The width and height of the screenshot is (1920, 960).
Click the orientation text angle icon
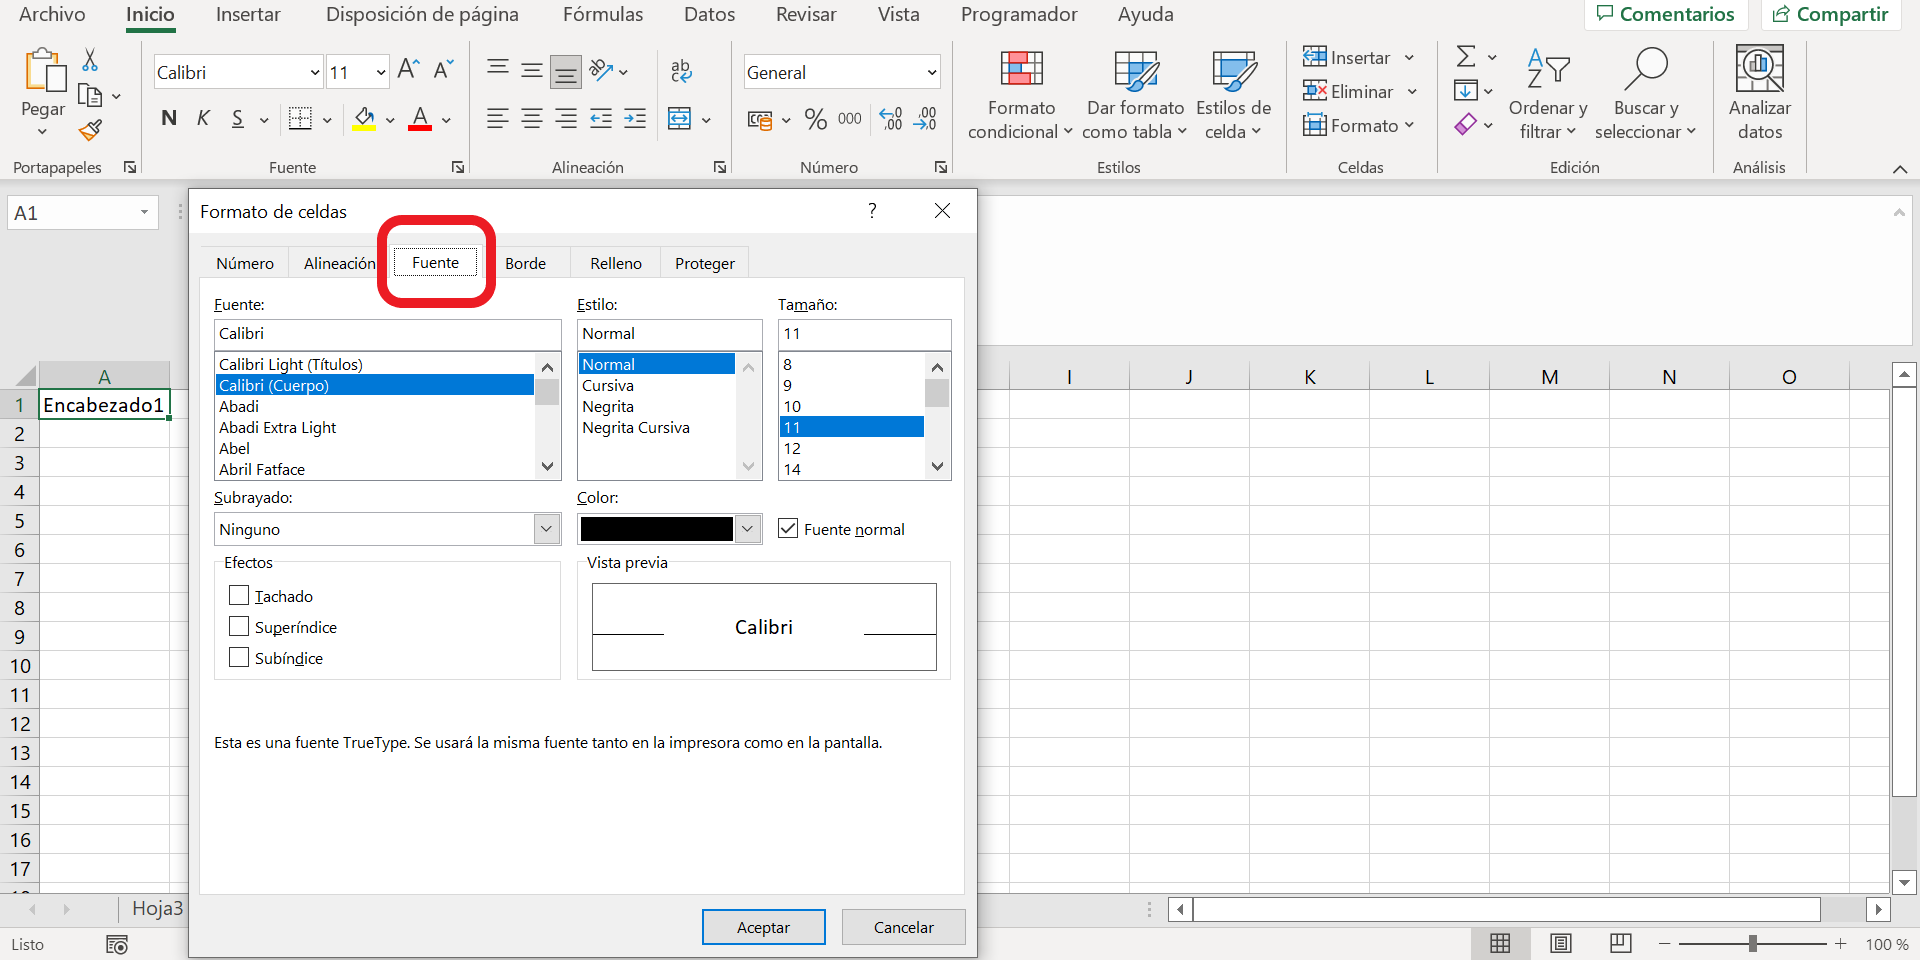(x=601, y=70)
